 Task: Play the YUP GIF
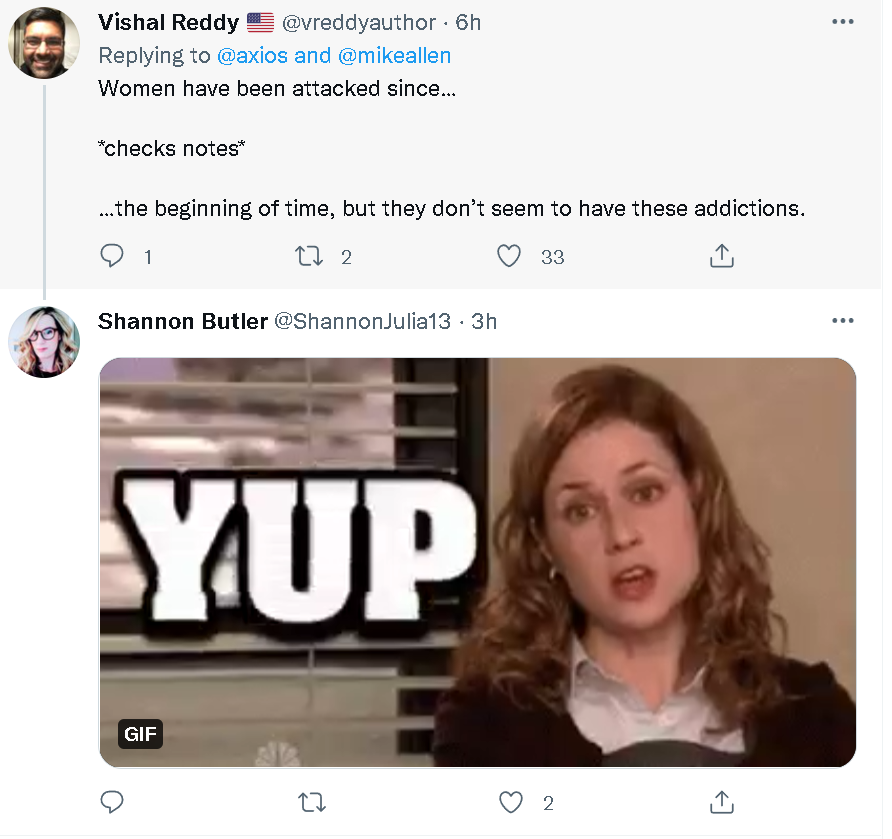click(x=478, y=562)
